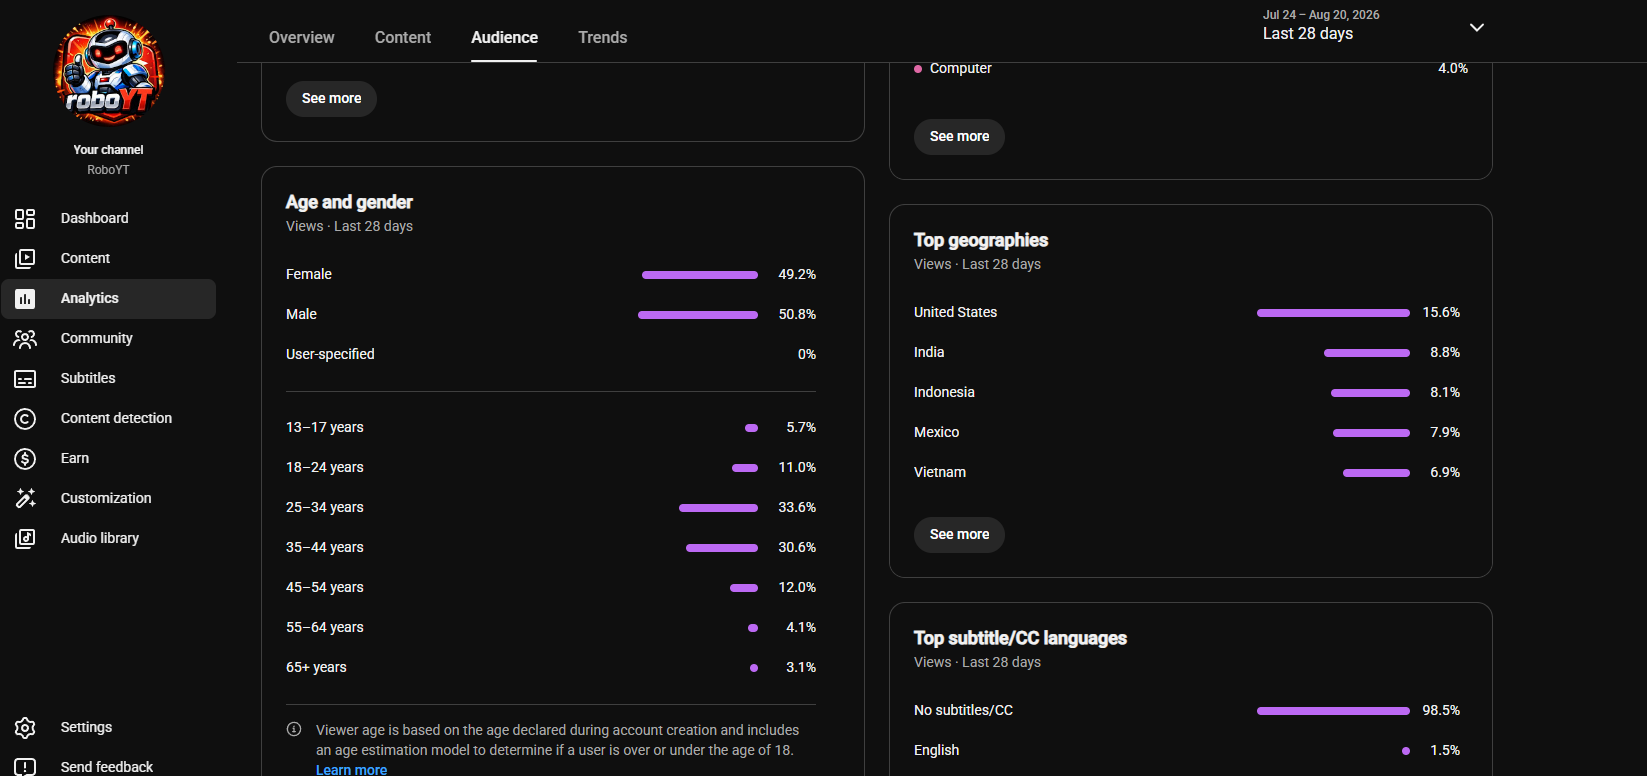Click the Female percentage bar
The width and height of the screenshot is (1647, 776).
[x=700, y=275]
